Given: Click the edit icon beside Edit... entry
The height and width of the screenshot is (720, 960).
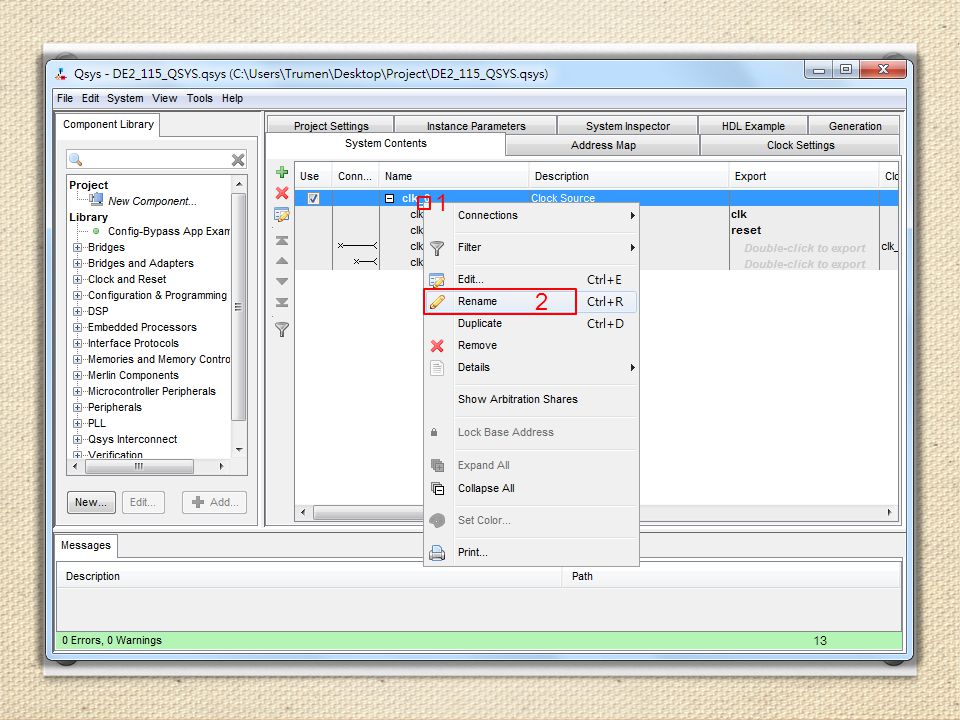Looking at the screenshot, I should point(437,280).
